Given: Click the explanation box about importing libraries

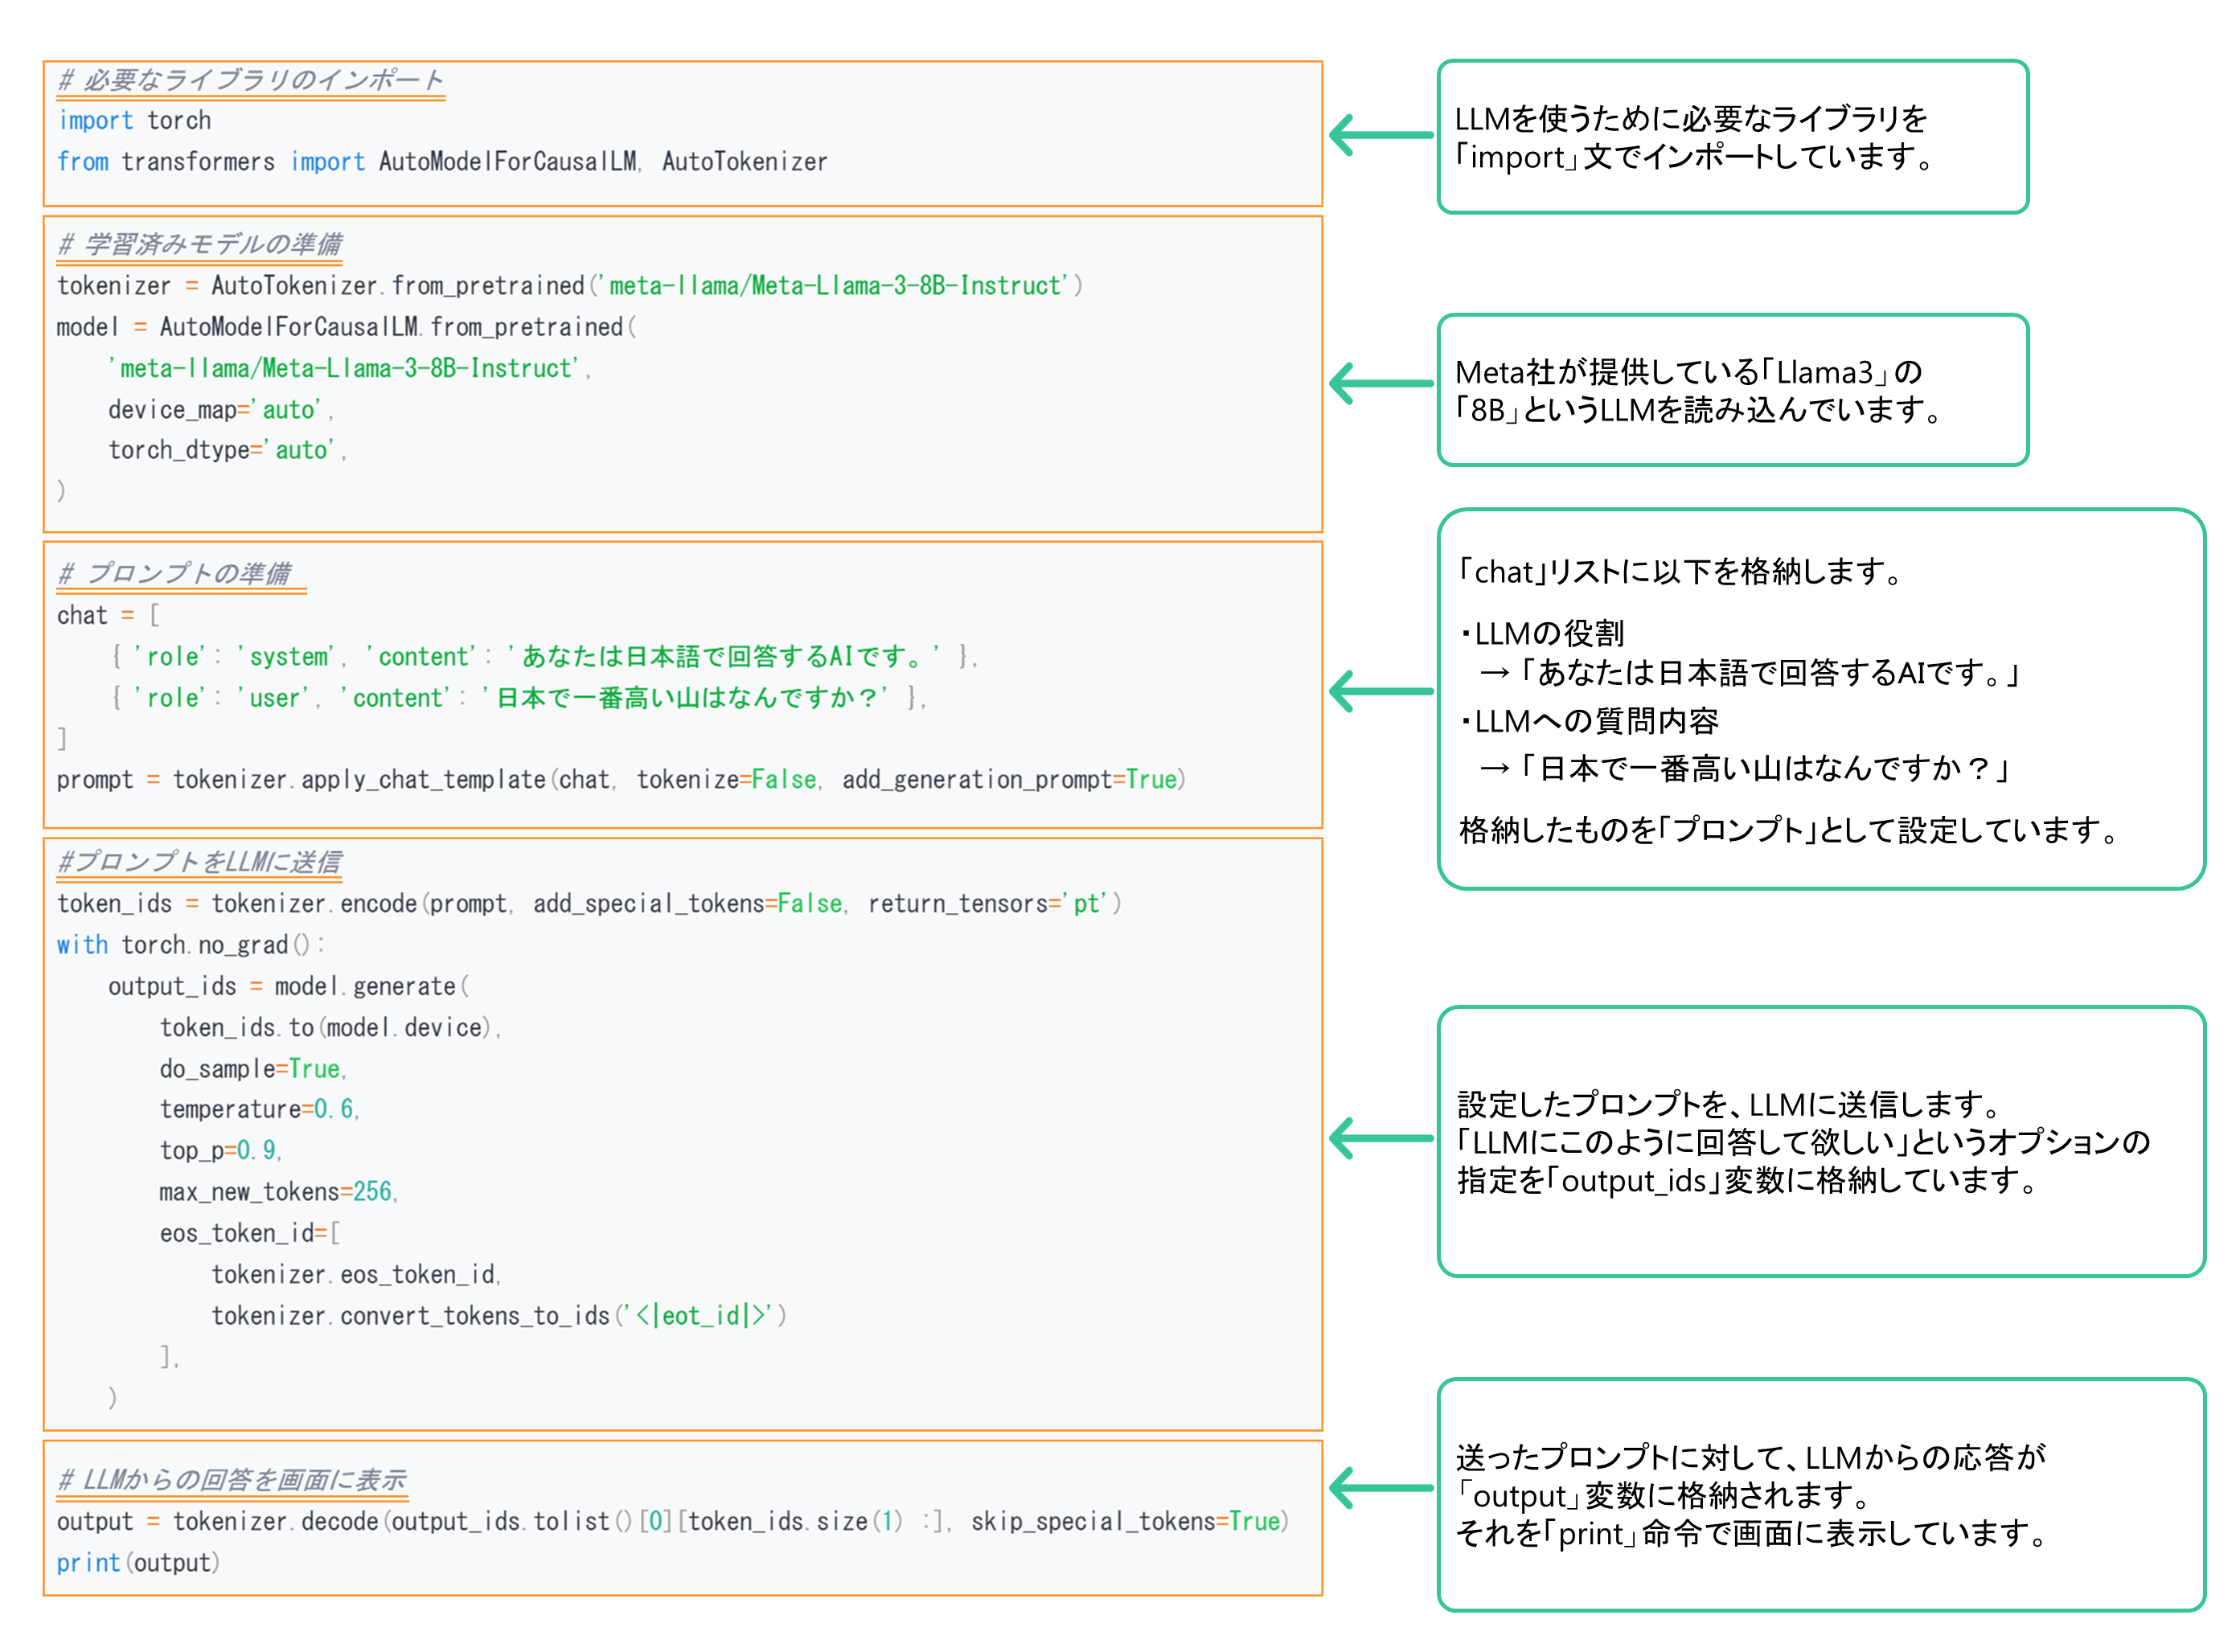Looking at the screenshot, I should [1733, 137].
